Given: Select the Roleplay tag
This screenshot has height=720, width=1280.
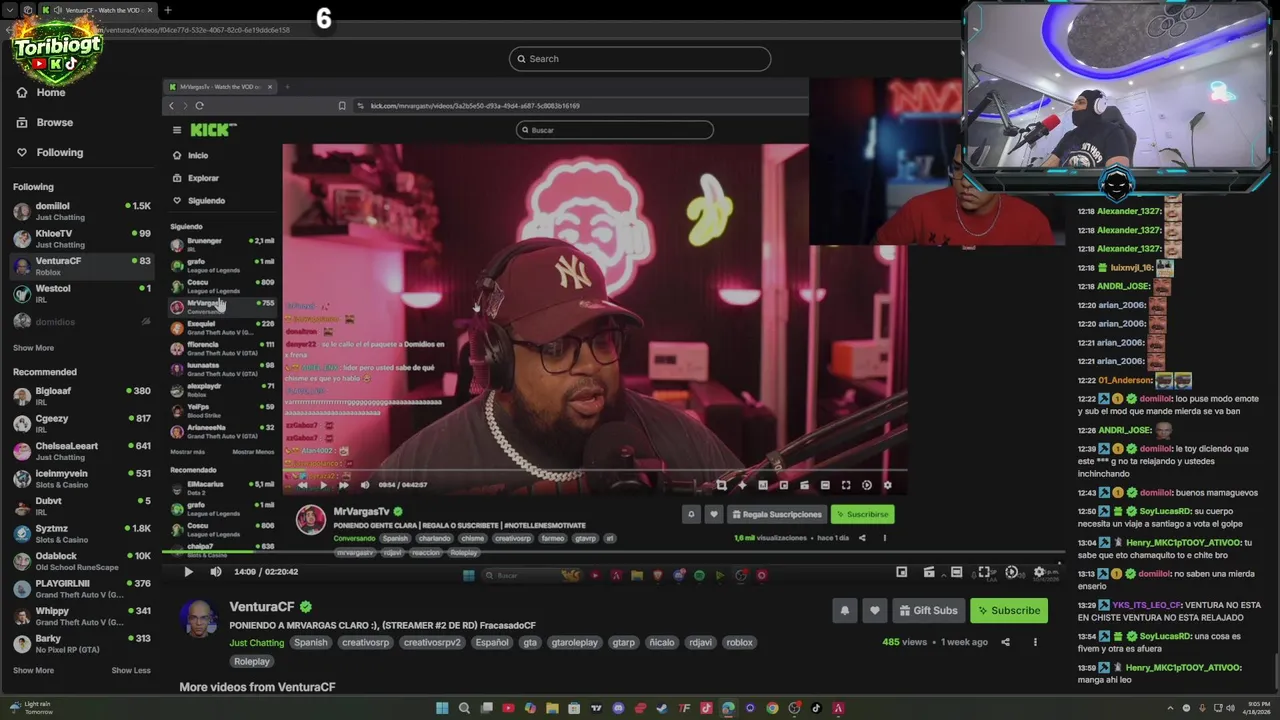Looking at the screenshot, I should [252, 661].
